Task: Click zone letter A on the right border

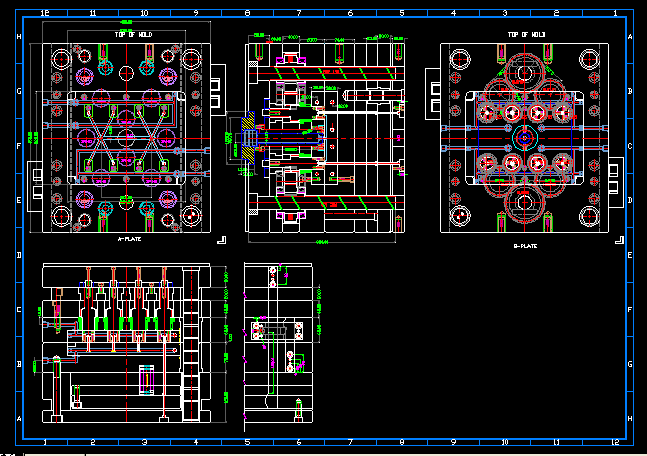Action: (630, 37)
